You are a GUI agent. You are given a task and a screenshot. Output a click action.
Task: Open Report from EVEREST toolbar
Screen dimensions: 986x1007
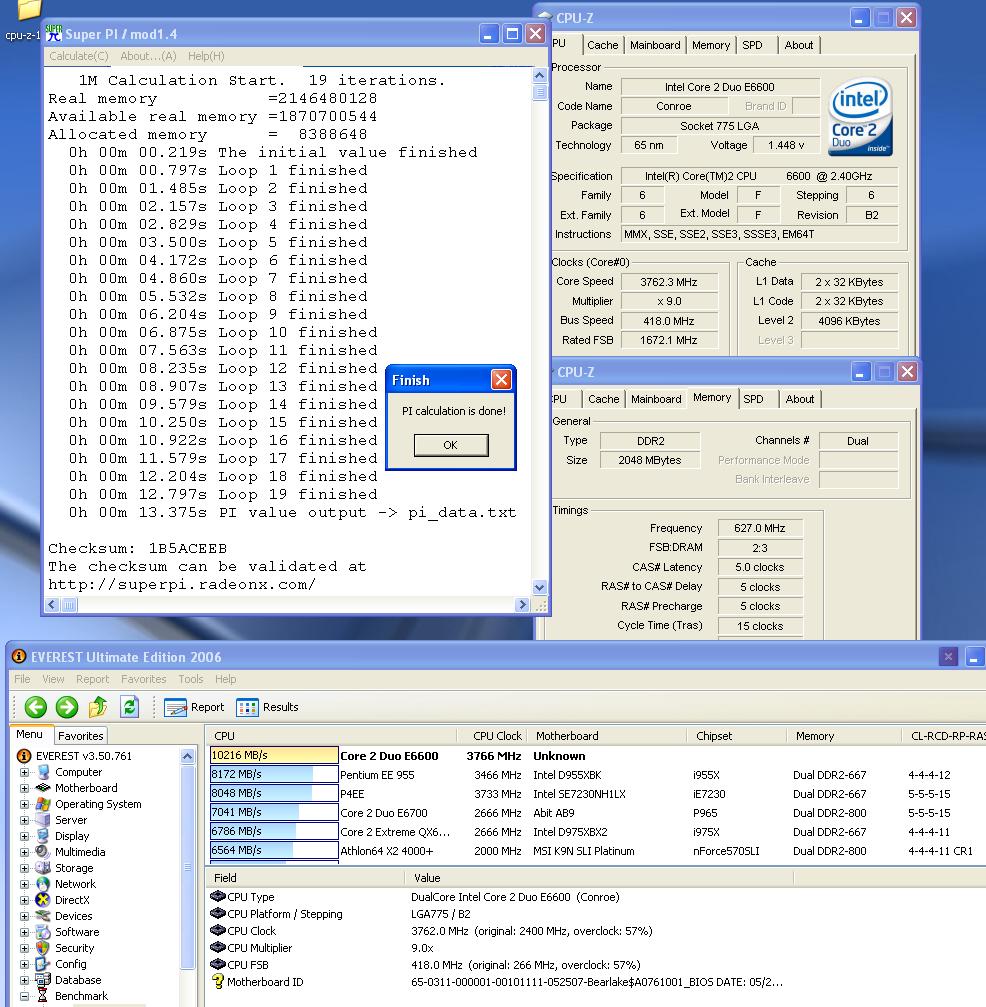[x=194, y=707]
